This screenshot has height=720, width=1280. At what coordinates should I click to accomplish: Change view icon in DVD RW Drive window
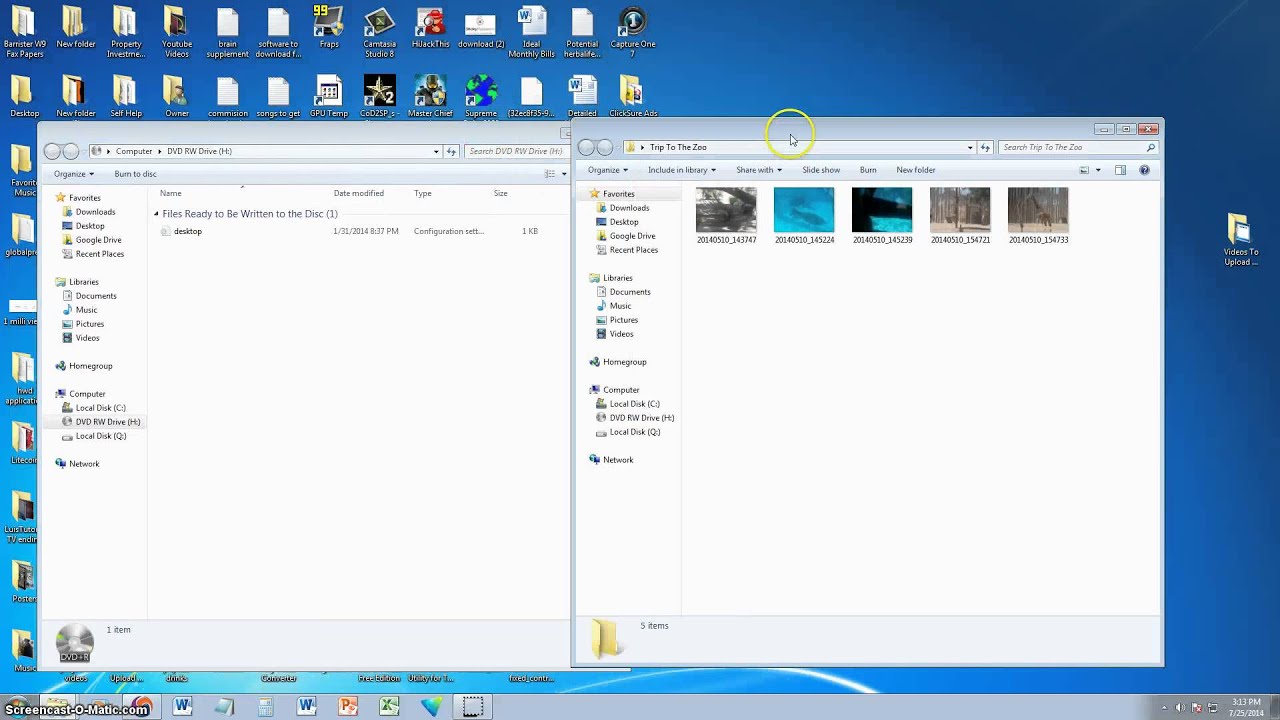coord(550,174)
